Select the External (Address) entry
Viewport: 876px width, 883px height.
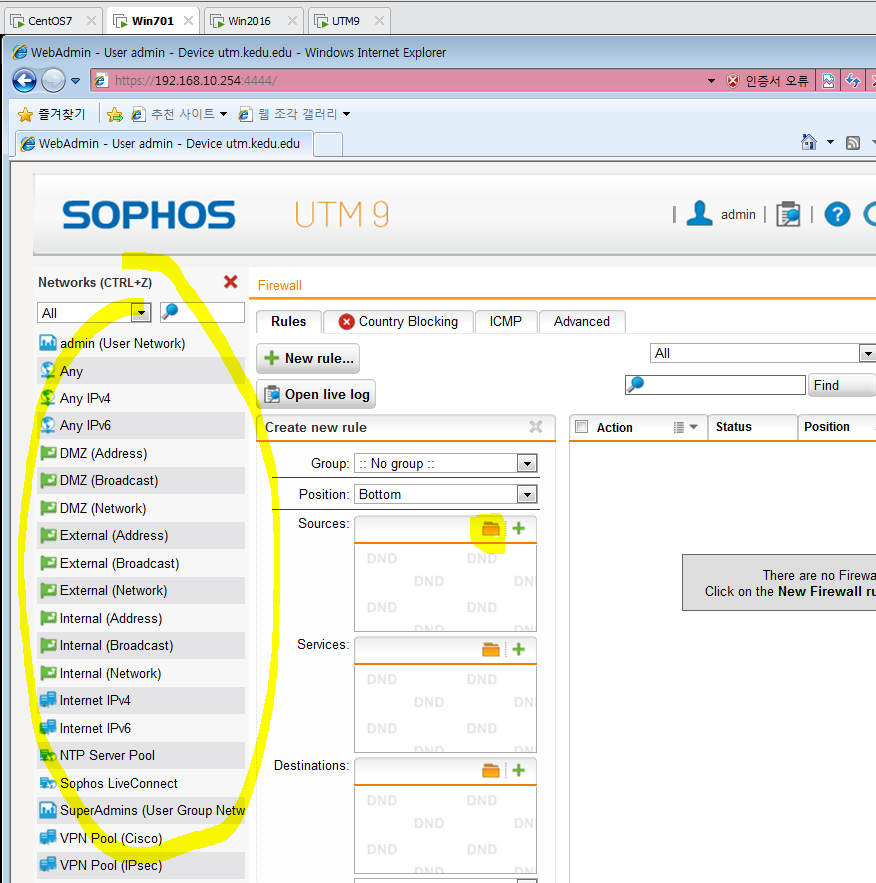pyautogui.click(x=141, y=536)
